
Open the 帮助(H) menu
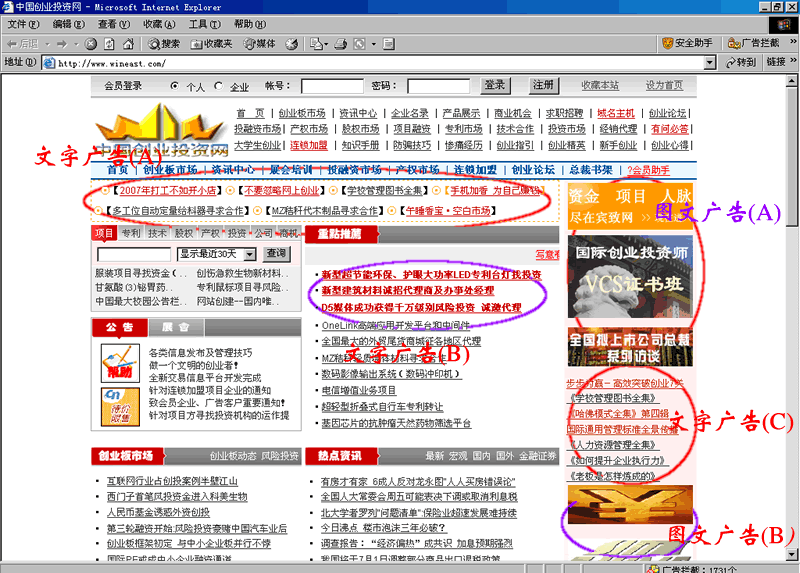pyautogui.click(x=250, y=24)
